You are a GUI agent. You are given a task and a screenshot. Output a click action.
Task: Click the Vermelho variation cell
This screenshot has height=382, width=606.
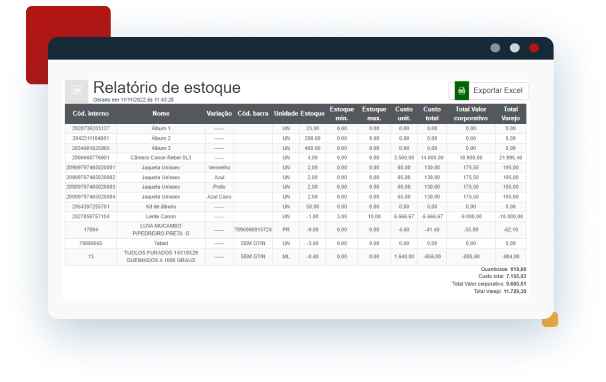[x=219, y=167]
